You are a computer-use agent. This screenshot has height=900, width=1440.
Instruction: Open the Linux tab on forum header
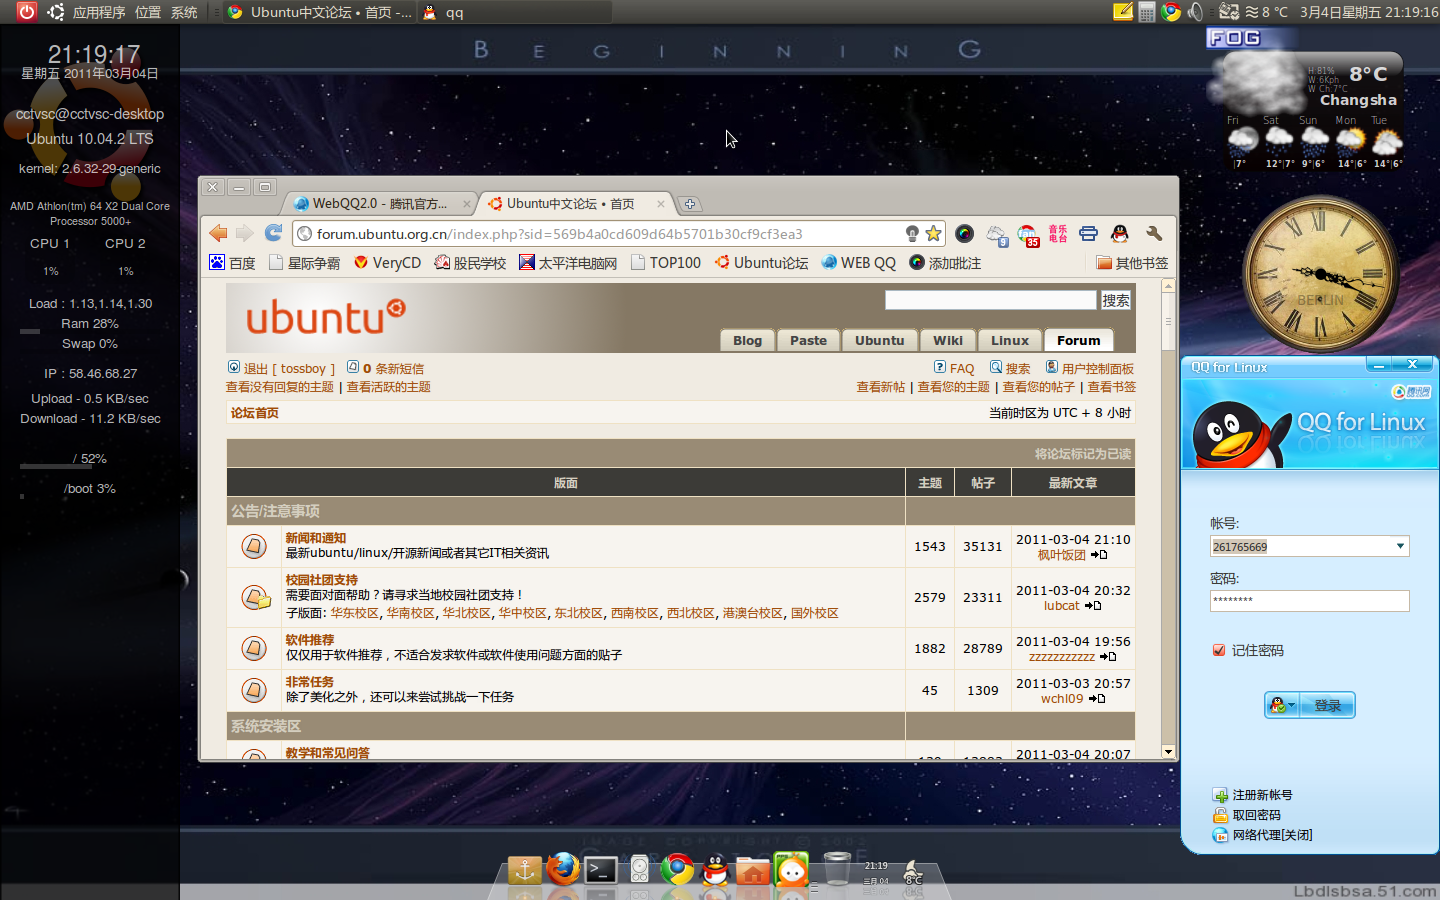coord(1010,340)
